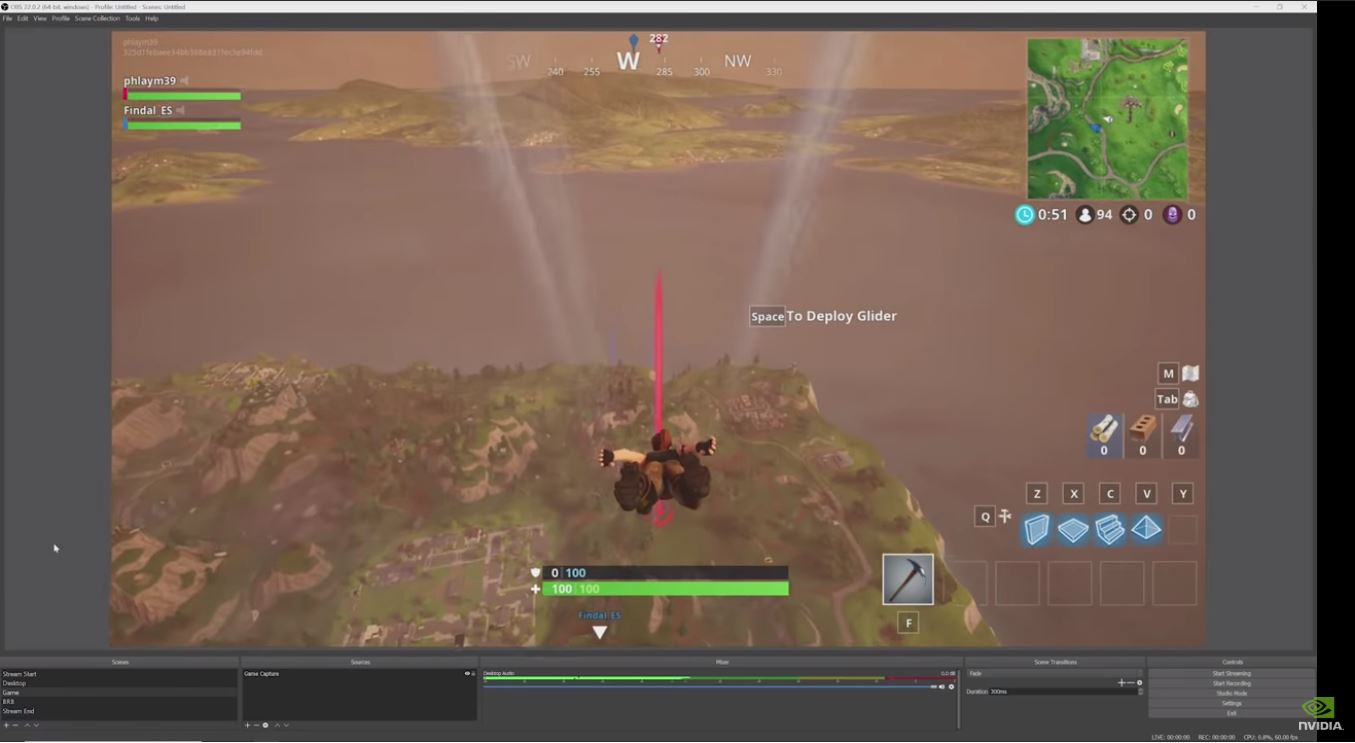This screenshot has height=743, width=1355.
Task: Click the match timer clock icon
Action: click(x=1025, y=214)
